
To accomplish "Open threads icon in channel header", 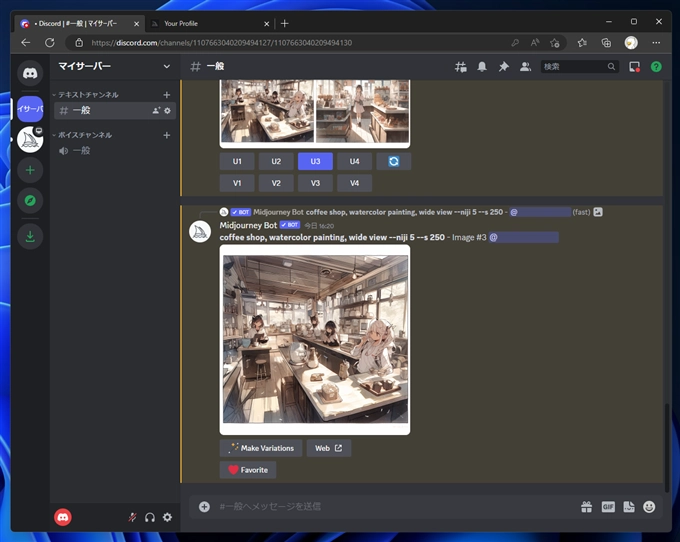I will 461,67.
